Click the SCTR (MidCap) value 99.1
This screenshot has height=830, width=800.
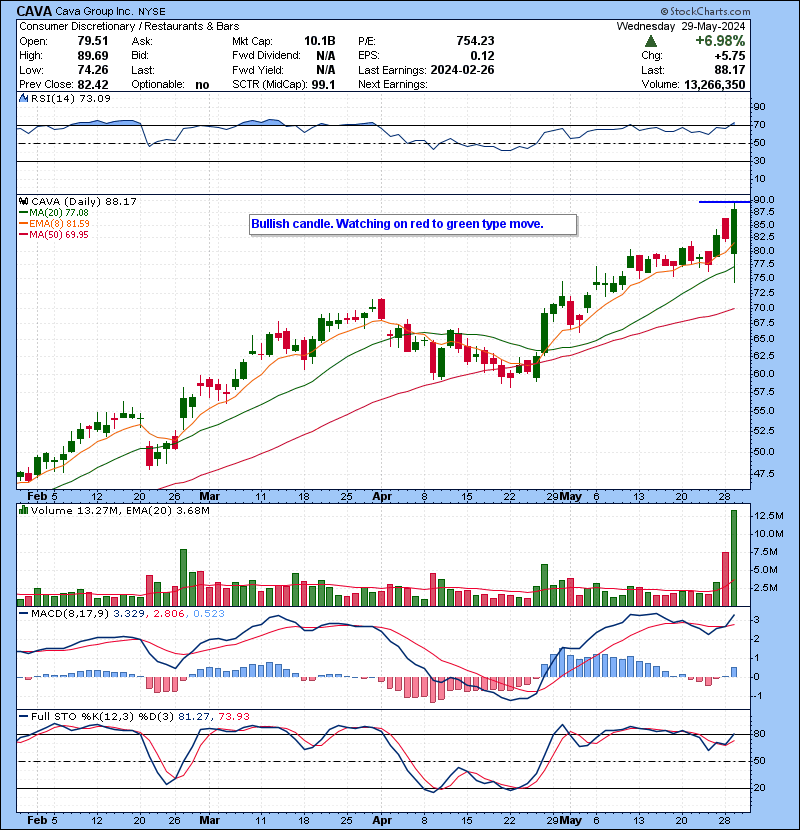pos(323,85)
